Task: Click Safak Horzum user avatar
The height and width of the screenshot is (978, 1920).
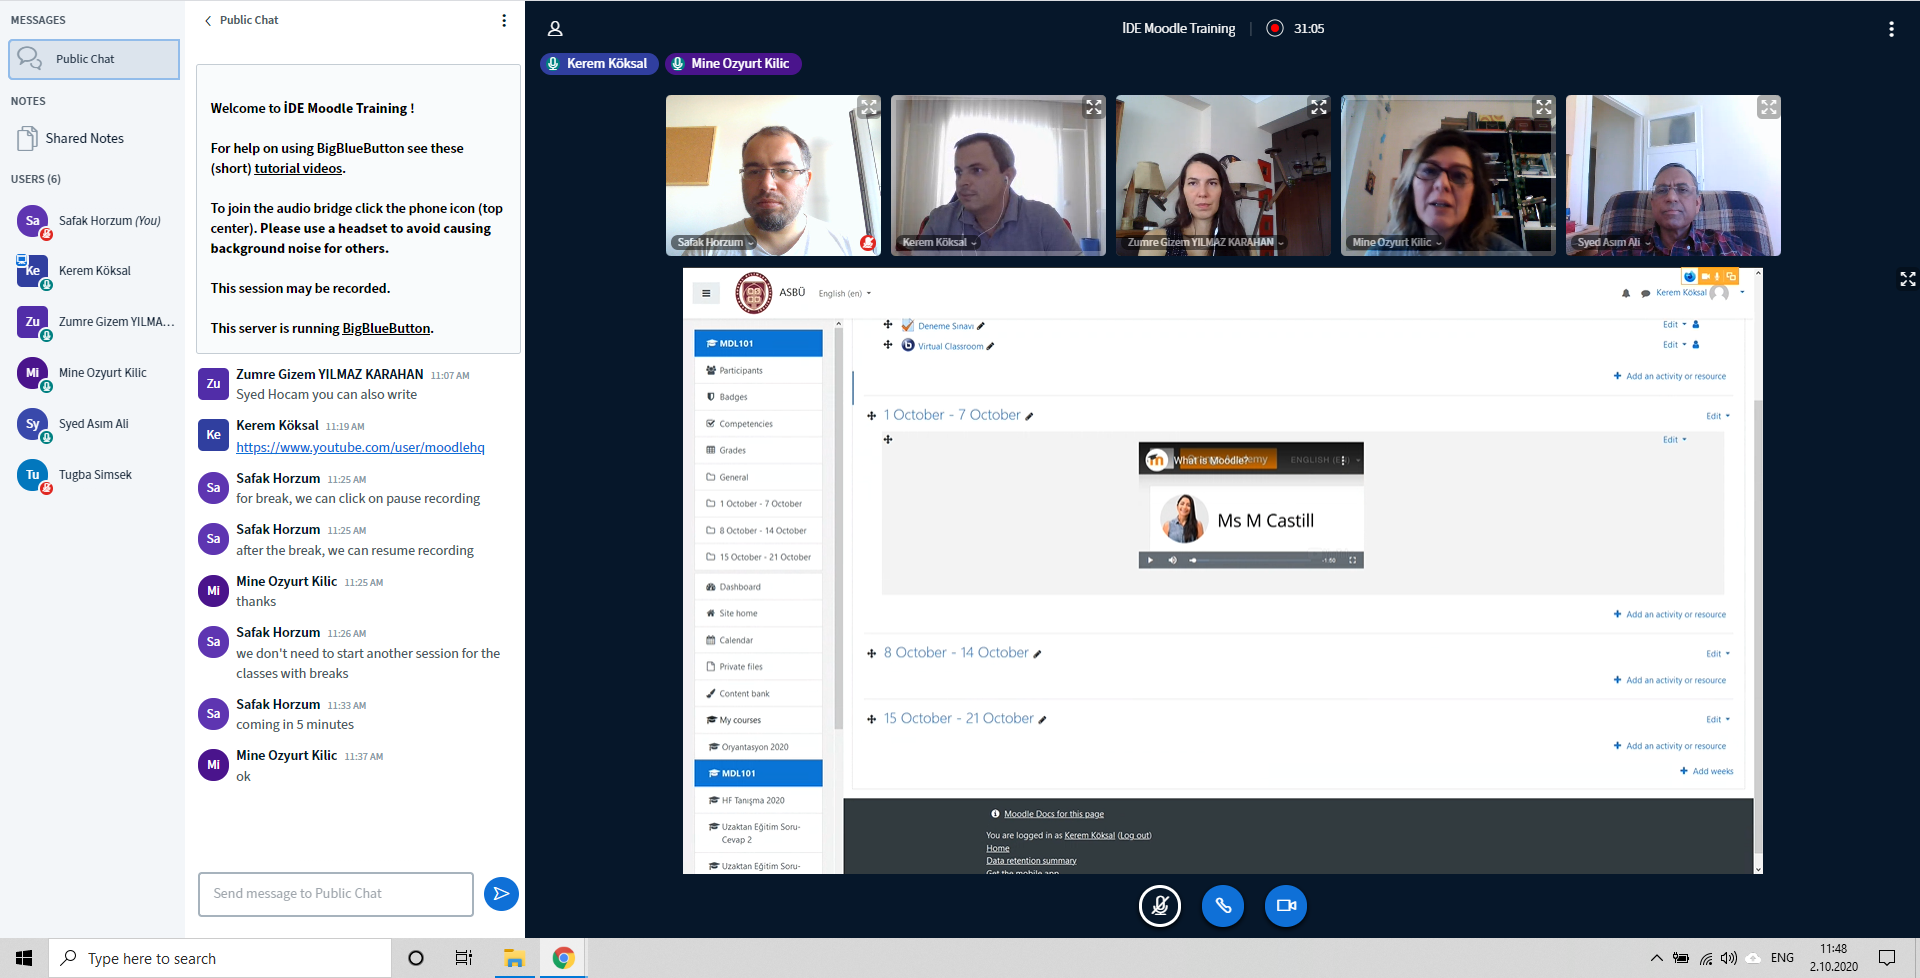Action: 33,221
